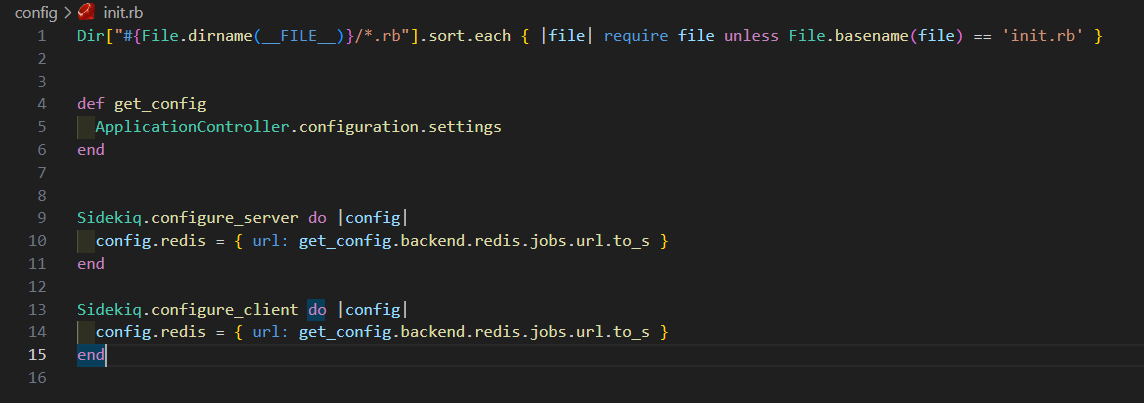Click line number 4 in gutter
The width and height of the screenshot is (1144, 403).
pyautogui.click(x=41, y=104)
